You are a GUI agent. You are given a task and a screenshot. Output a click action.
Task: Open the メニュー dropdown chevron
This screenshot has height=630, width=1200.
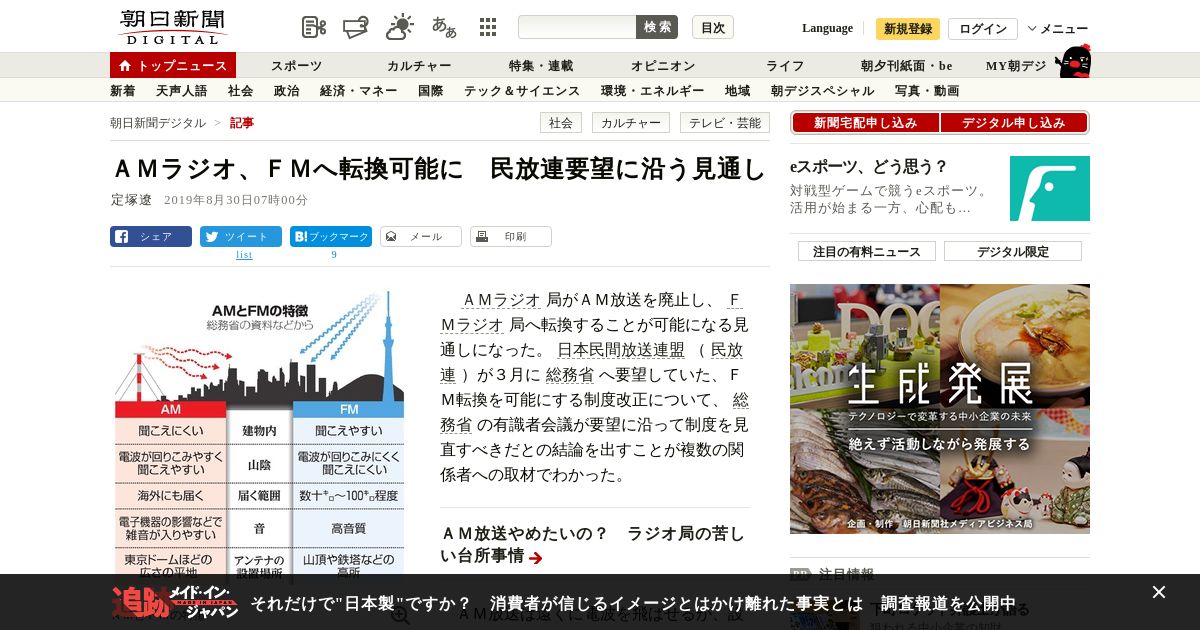(1032, 28)
